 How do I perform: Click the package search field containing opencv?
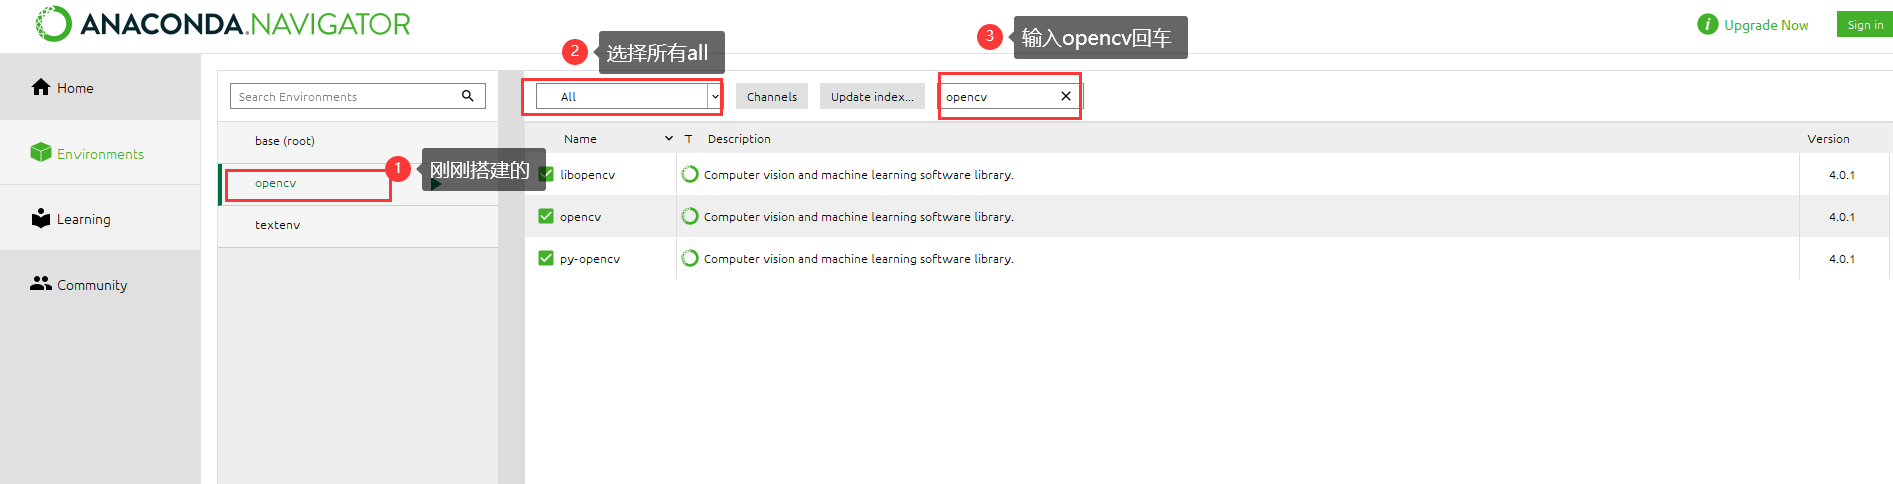[x=1010, y=96]
